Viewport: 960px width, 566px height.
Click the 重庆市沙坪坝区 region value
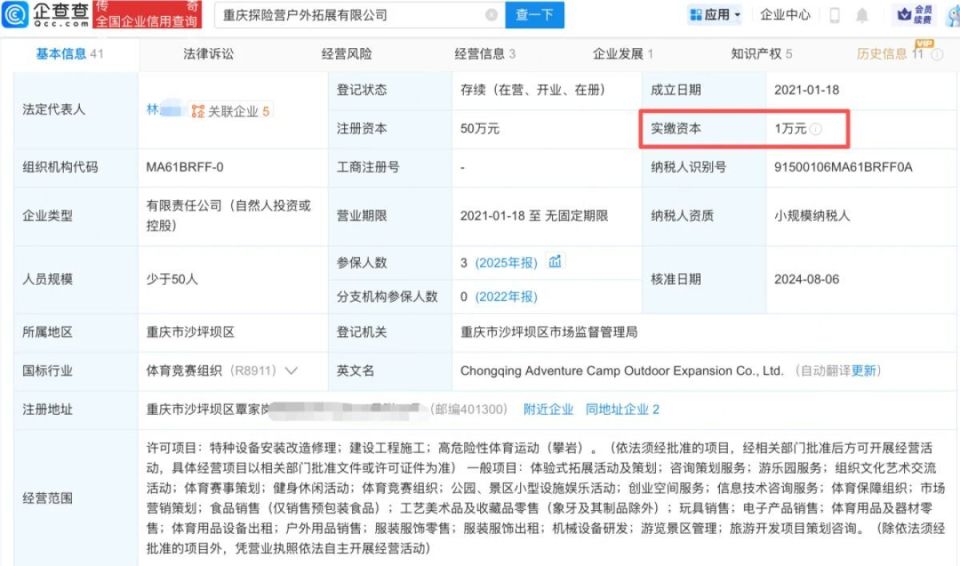190,332
